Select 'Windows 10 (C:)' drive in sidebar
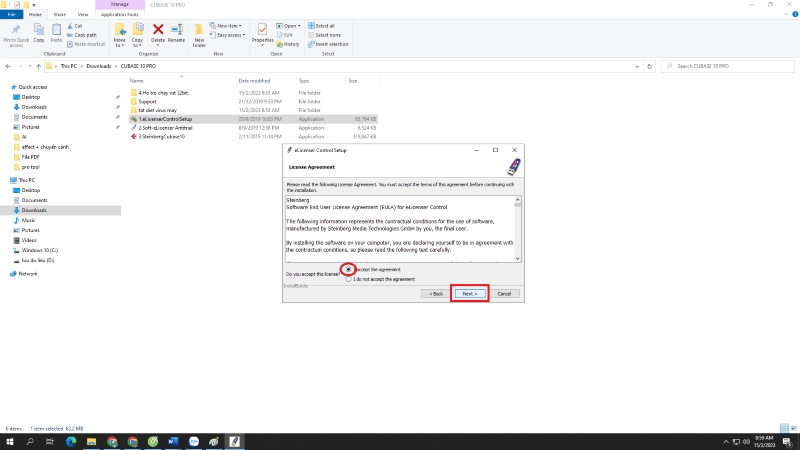The height and width of the screenshot is (450, 800). [40, 251]
